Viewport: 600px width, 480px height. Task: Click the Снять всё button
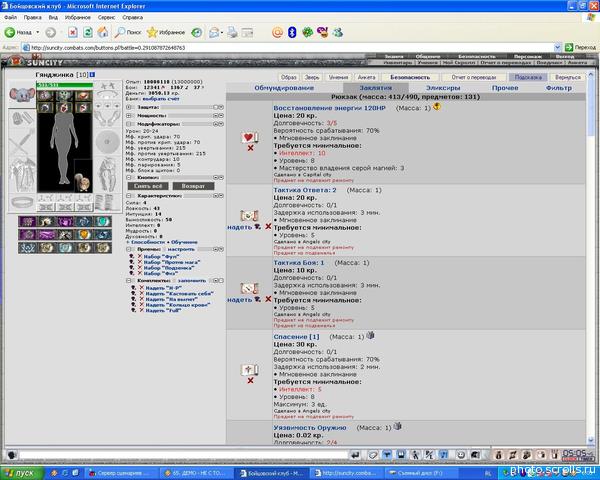148,186
